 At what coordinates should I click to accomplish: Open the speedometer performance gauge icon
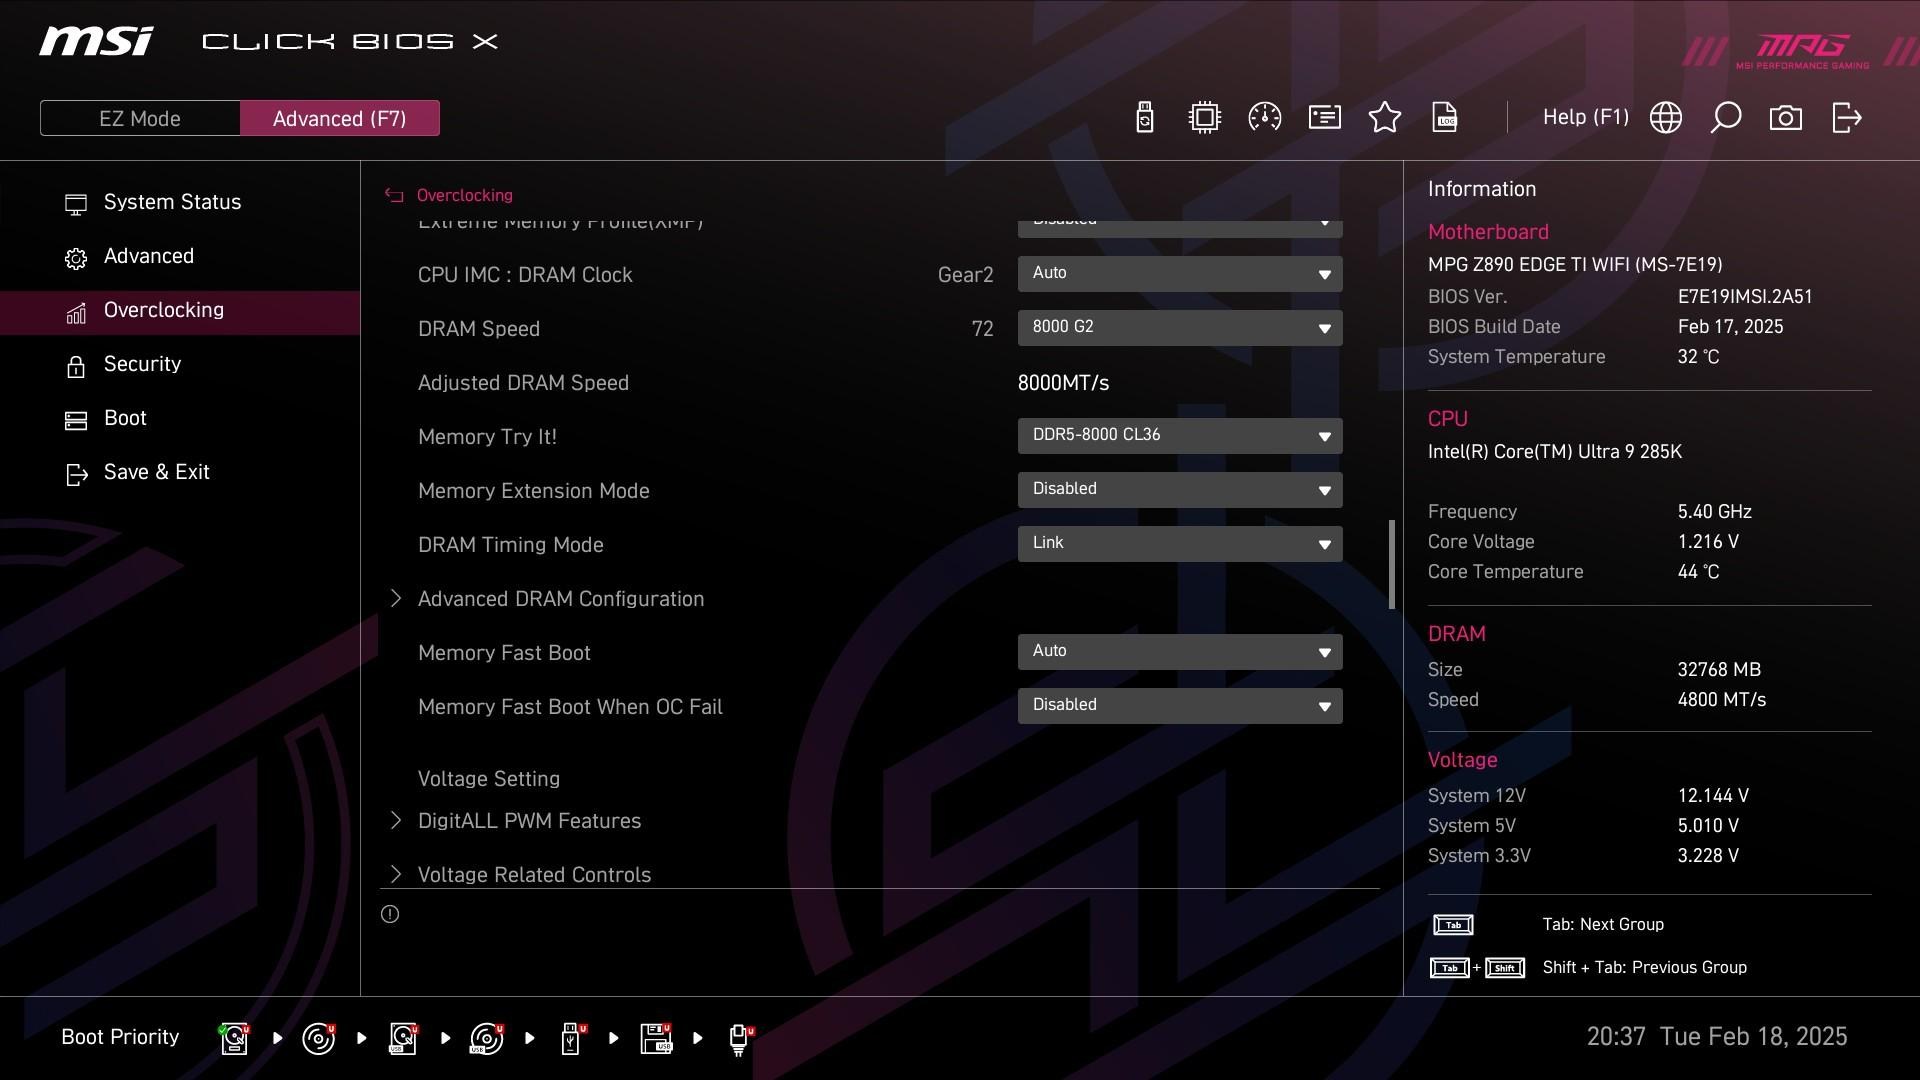pos(1265,118)
